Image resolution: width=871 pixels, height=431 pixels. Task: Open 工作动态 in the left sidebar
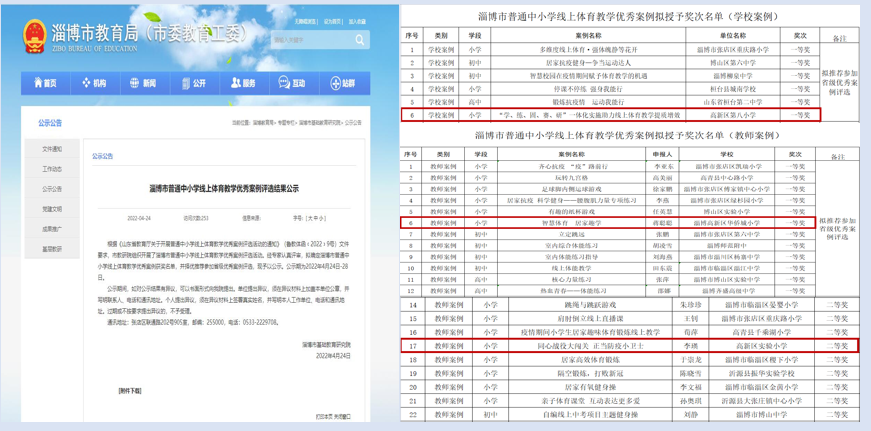[51, 169]
